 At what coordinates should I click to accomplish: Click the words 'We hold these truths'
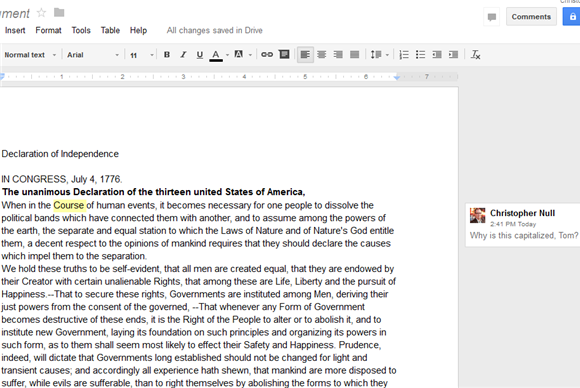point(44,269)
